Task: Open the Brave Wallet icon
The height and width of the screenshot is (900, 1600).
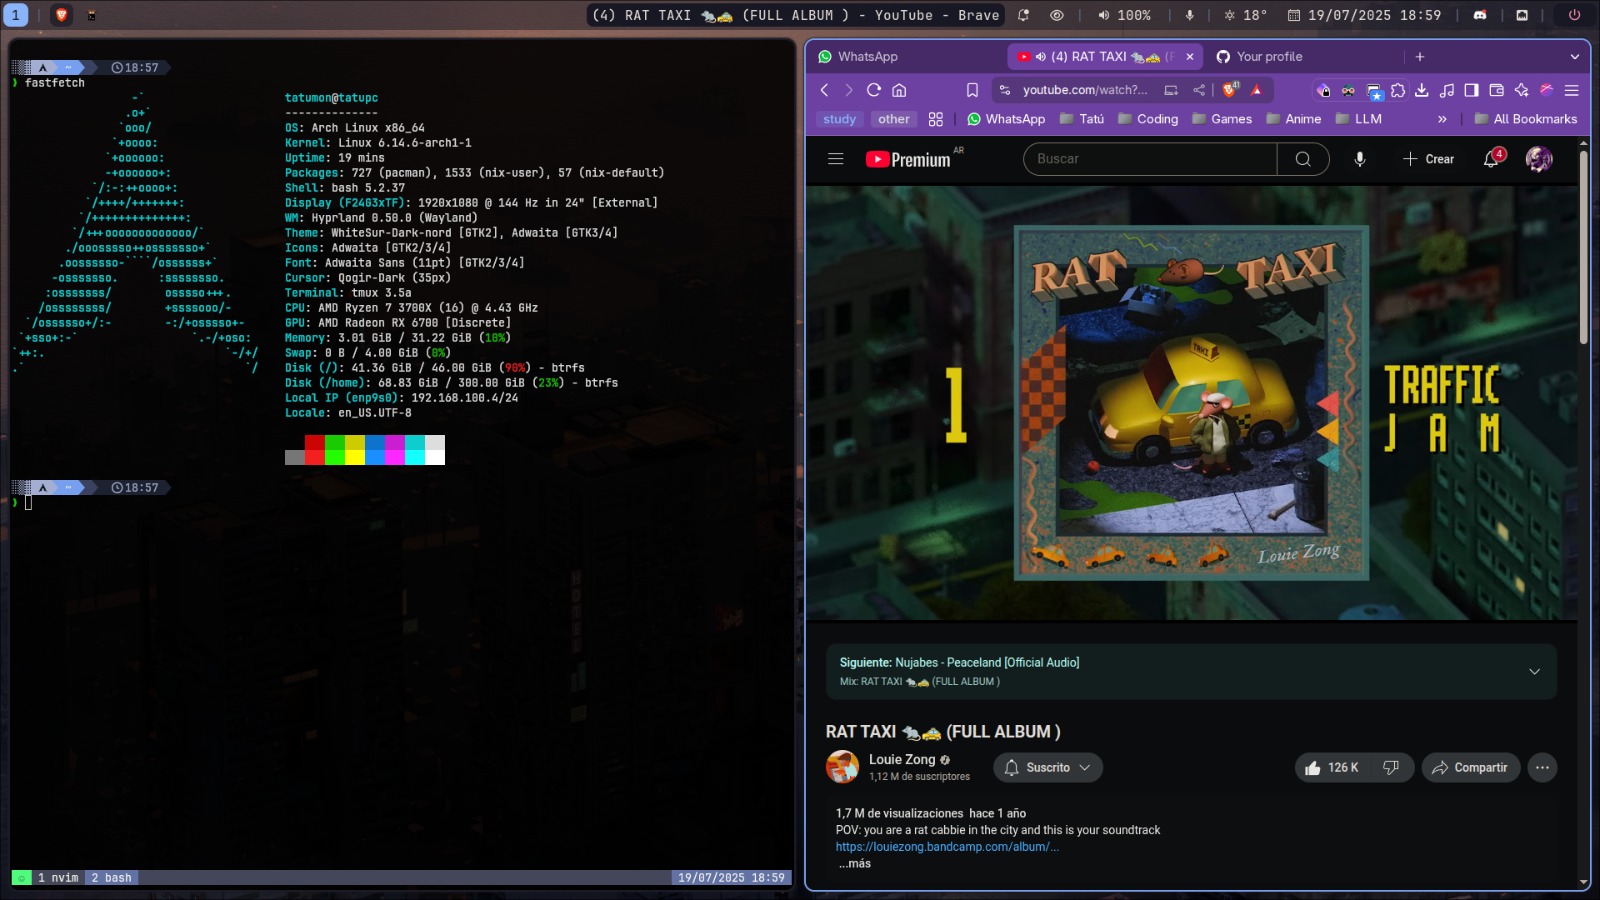Action: 1497,90
